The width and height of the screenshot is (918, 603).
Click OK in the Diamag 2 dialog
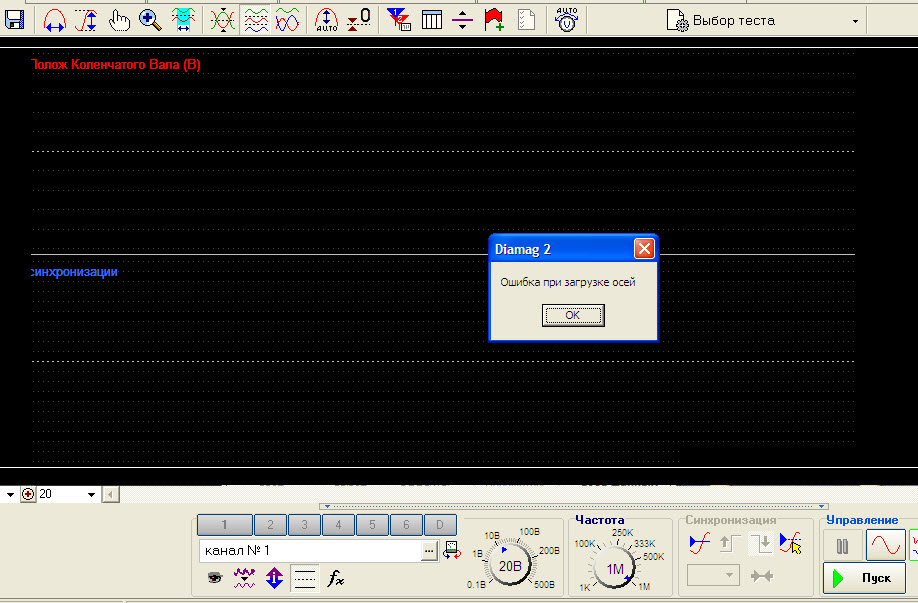[573, 315]
